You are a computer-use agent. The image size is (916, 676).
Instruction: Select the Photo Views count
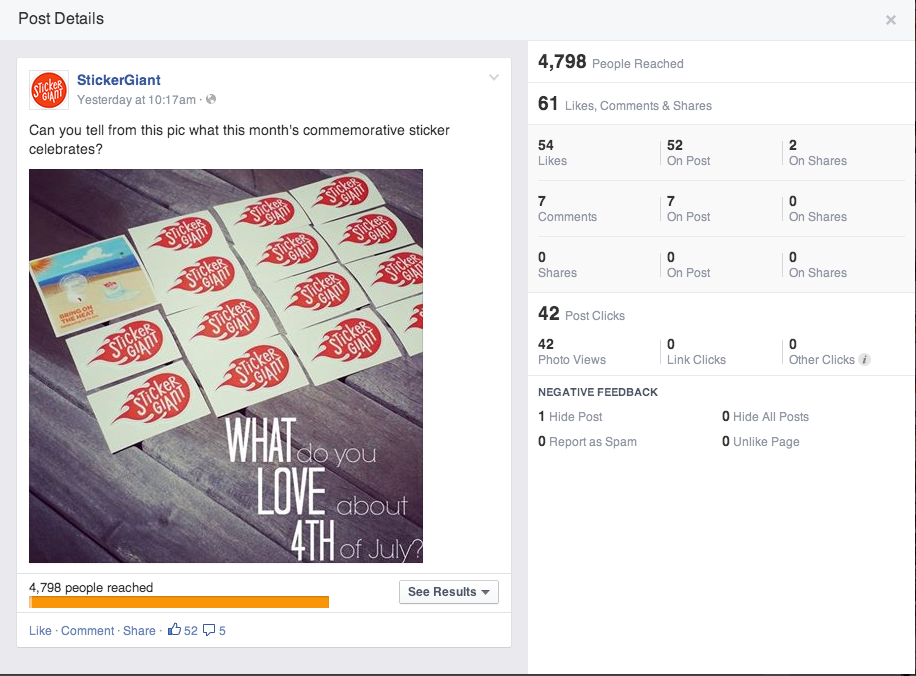571,352
